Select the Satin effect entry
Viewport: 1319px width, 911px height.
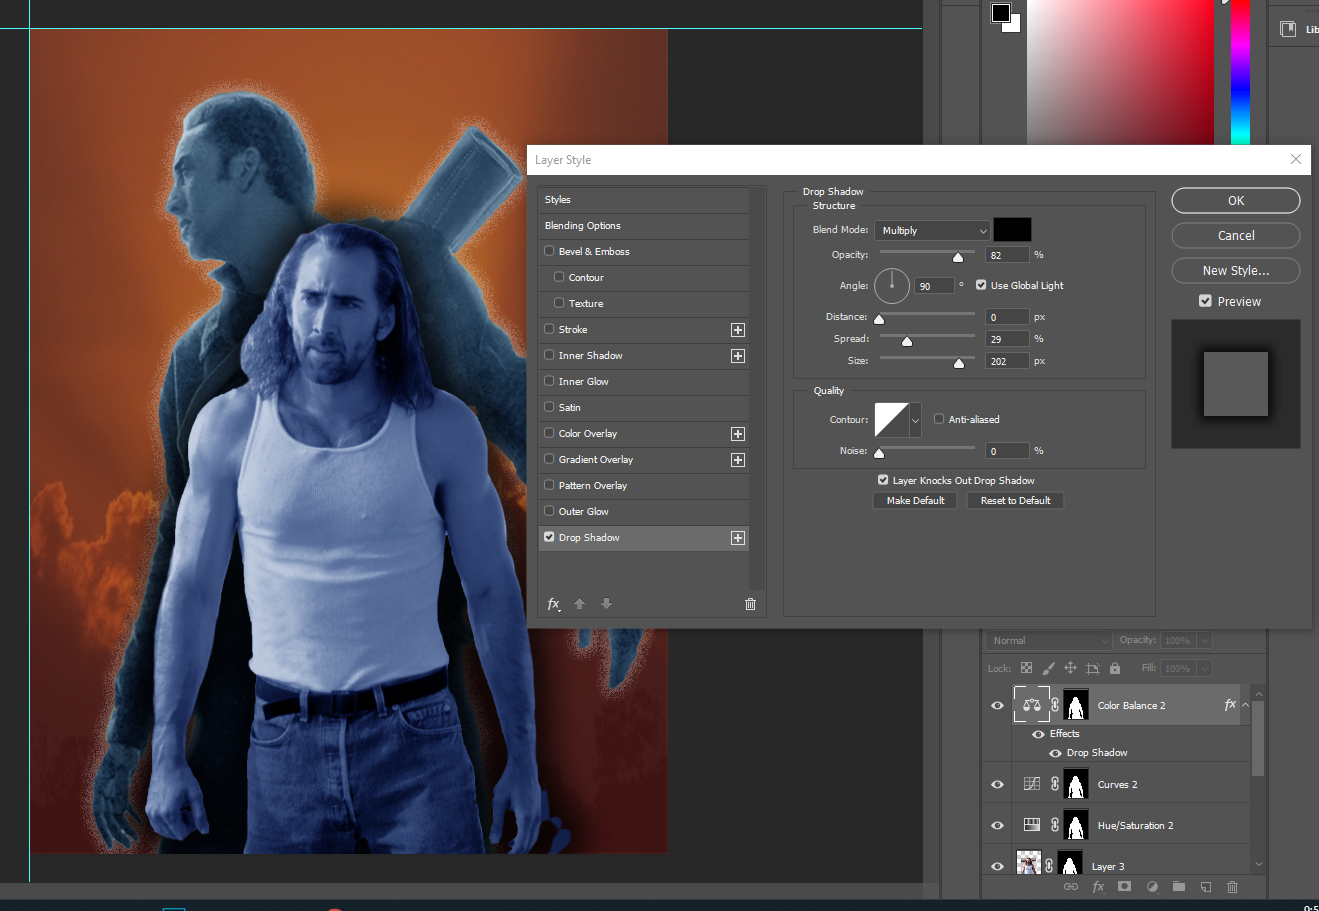click(x=644, y=408)
